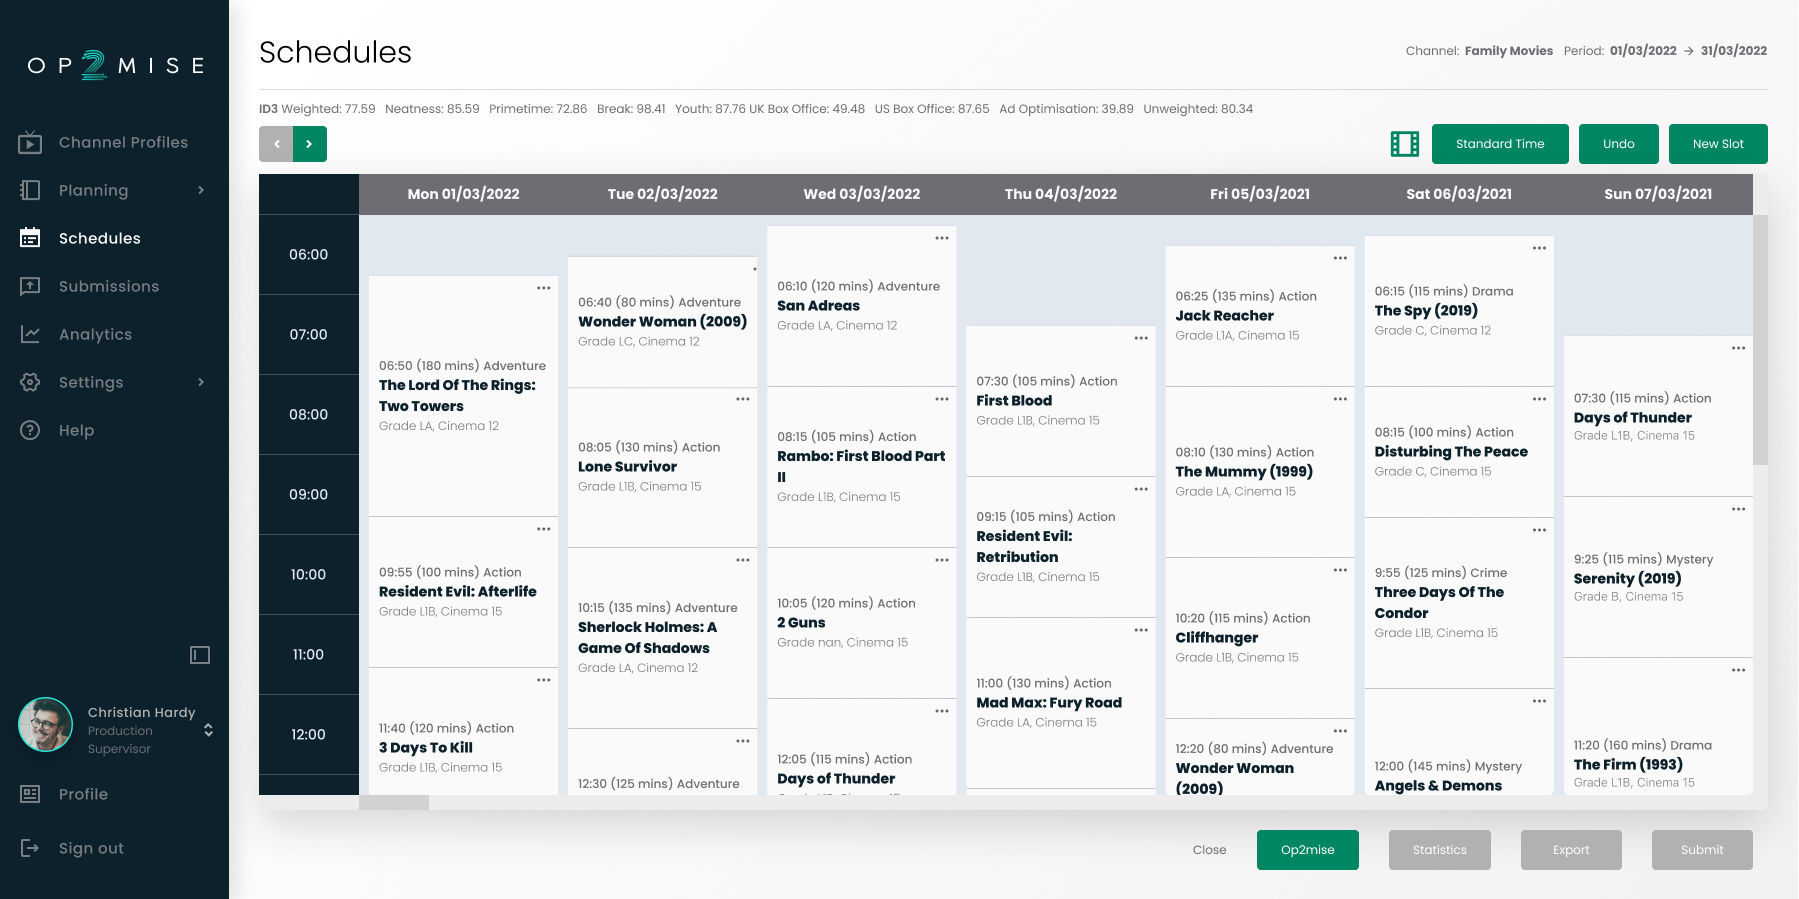The width and height of the screenshot is (1799, 899).
Task: Open the three-dot menu on the Jack Reacher slot
Action: 1340,258
